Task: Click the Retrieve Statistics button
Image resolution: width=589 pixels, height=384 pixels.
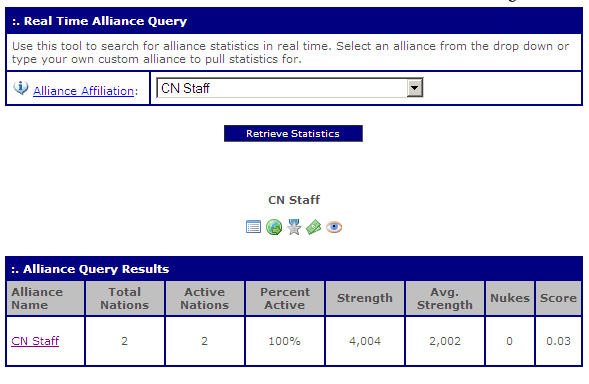Action: coord(293,133)
